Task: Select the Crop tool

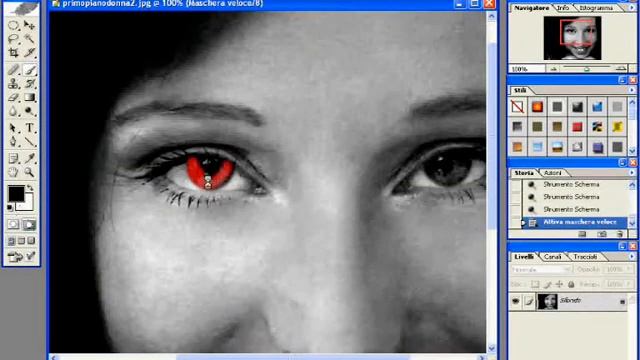Action: (13, 53)
